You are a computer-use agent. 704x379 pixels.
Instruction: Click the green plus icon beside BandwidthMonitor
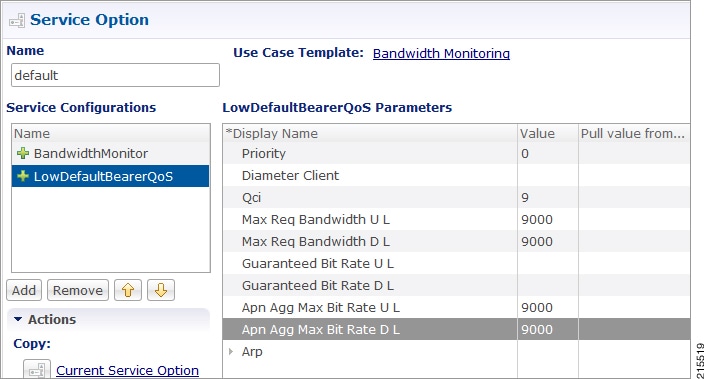tap(22, 154)
